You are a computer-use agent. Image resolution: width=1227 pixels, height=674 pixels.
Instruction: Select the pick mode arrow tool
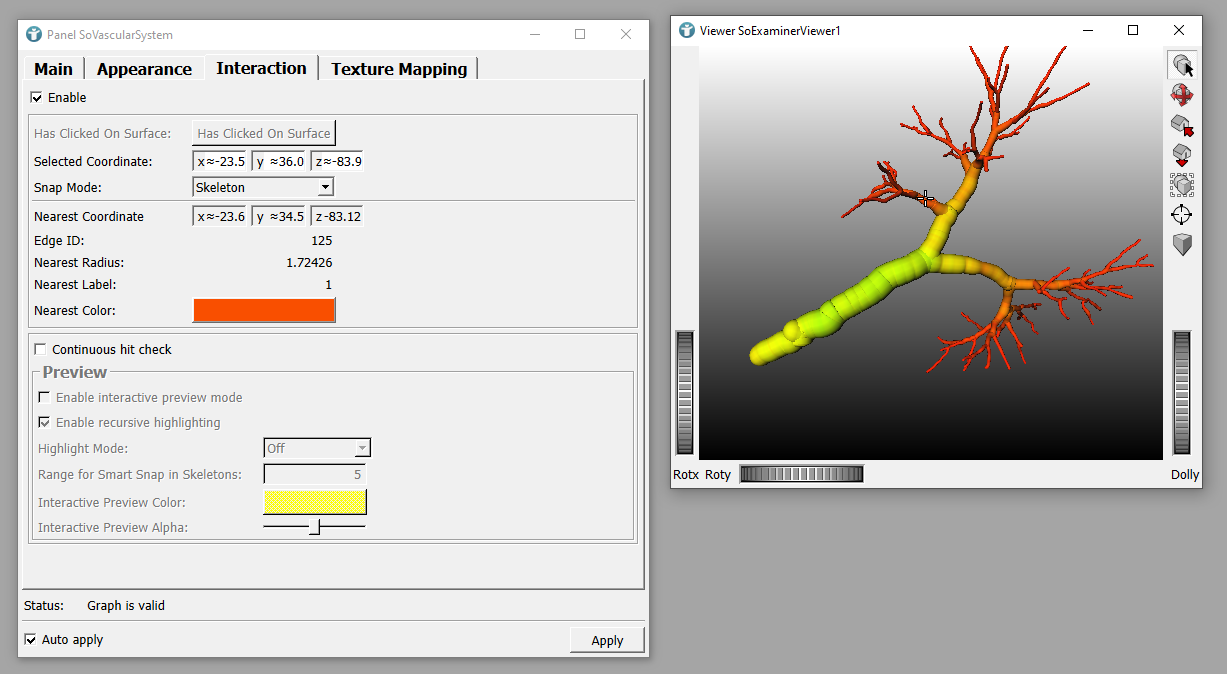[1182, 66]
